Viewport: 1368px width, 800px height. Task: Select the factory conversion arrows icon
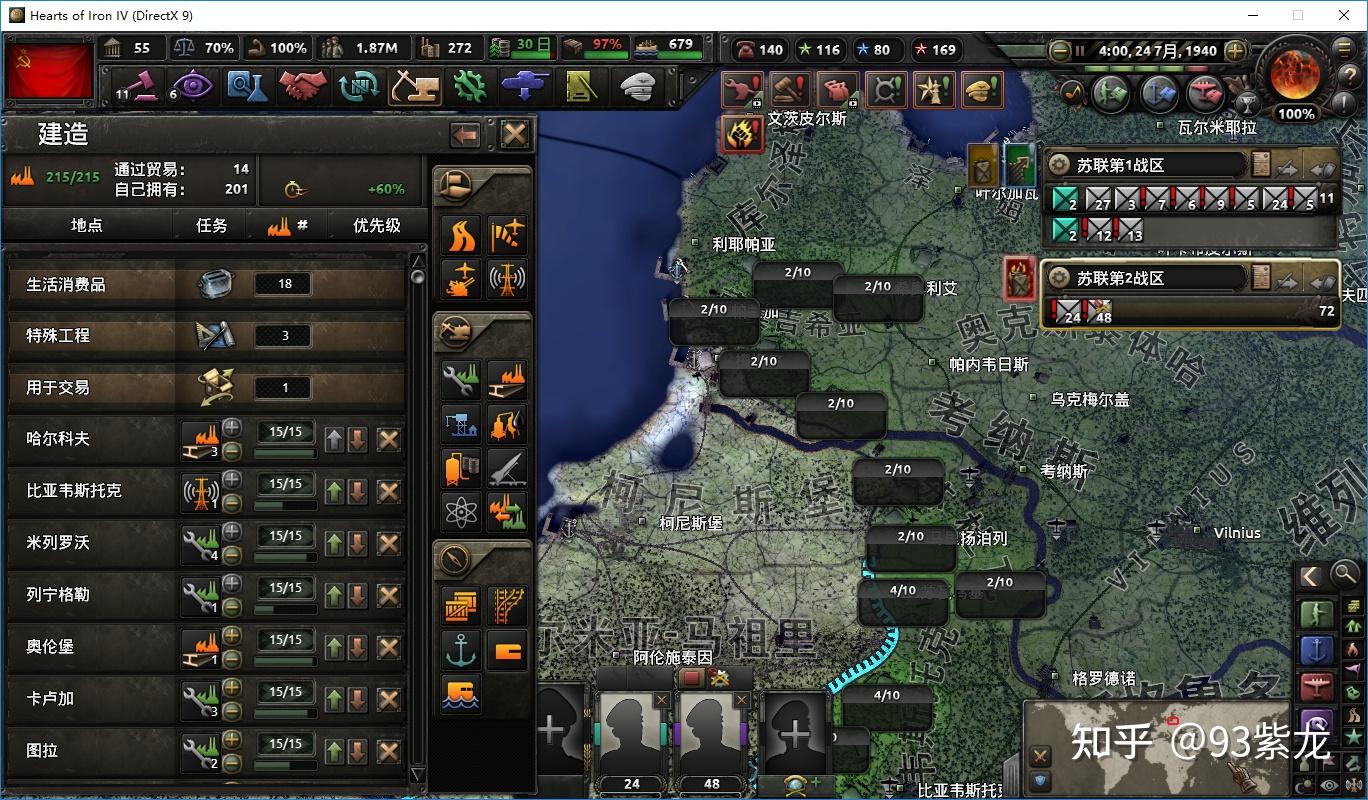coord(507,512)
